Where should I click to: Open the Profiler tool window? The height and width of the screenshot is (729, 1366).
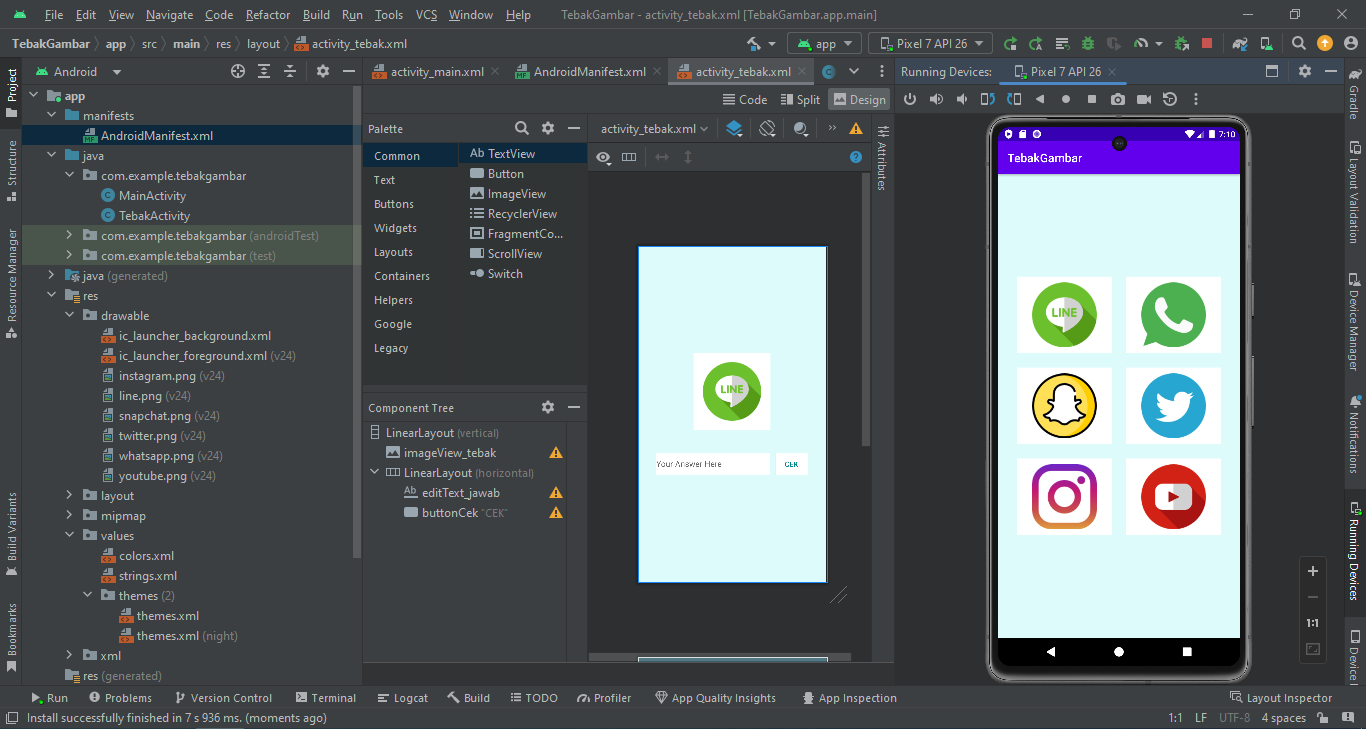[x=603, y=698]
